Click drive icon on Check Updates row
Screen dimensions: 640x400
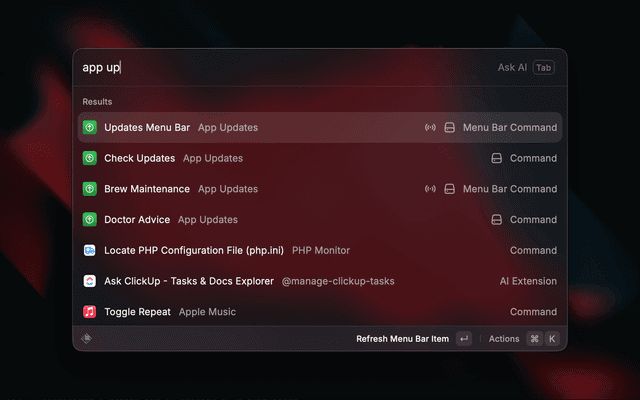496,158
